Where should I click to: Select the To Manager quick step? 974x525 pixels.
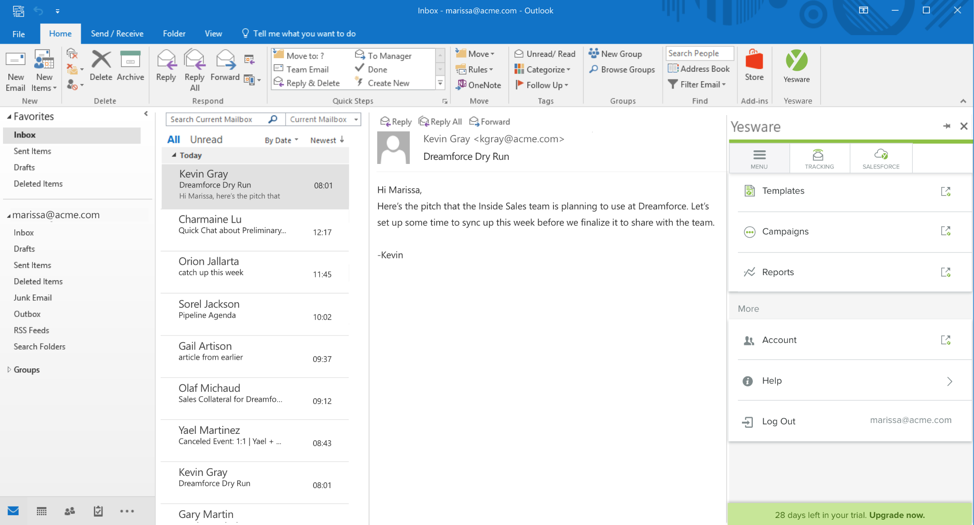click(x=383, y=56)
